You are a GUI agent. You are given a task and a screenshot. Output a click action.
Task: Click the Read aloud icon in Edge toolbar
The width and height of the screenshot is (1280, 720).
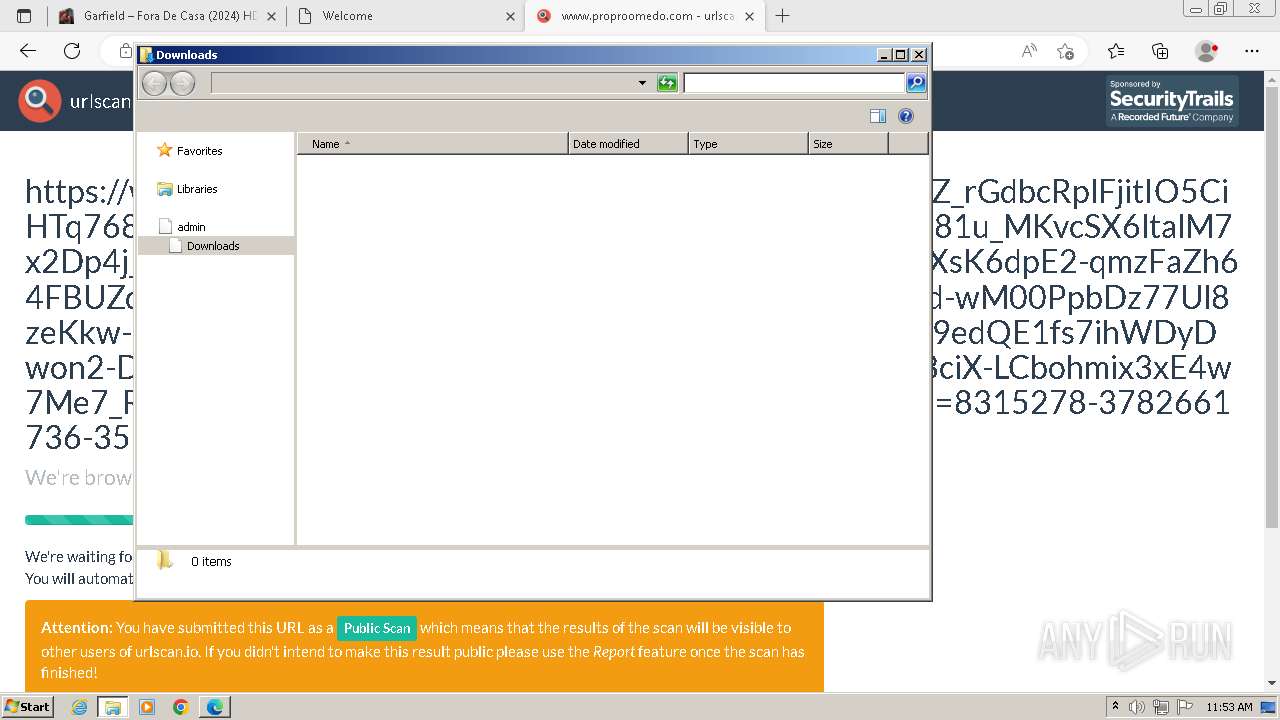1028,51
